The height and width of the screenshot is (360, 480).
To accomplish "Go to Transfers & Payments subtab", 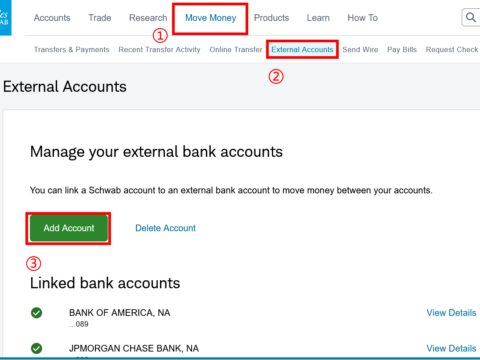I will pos(72,50).
